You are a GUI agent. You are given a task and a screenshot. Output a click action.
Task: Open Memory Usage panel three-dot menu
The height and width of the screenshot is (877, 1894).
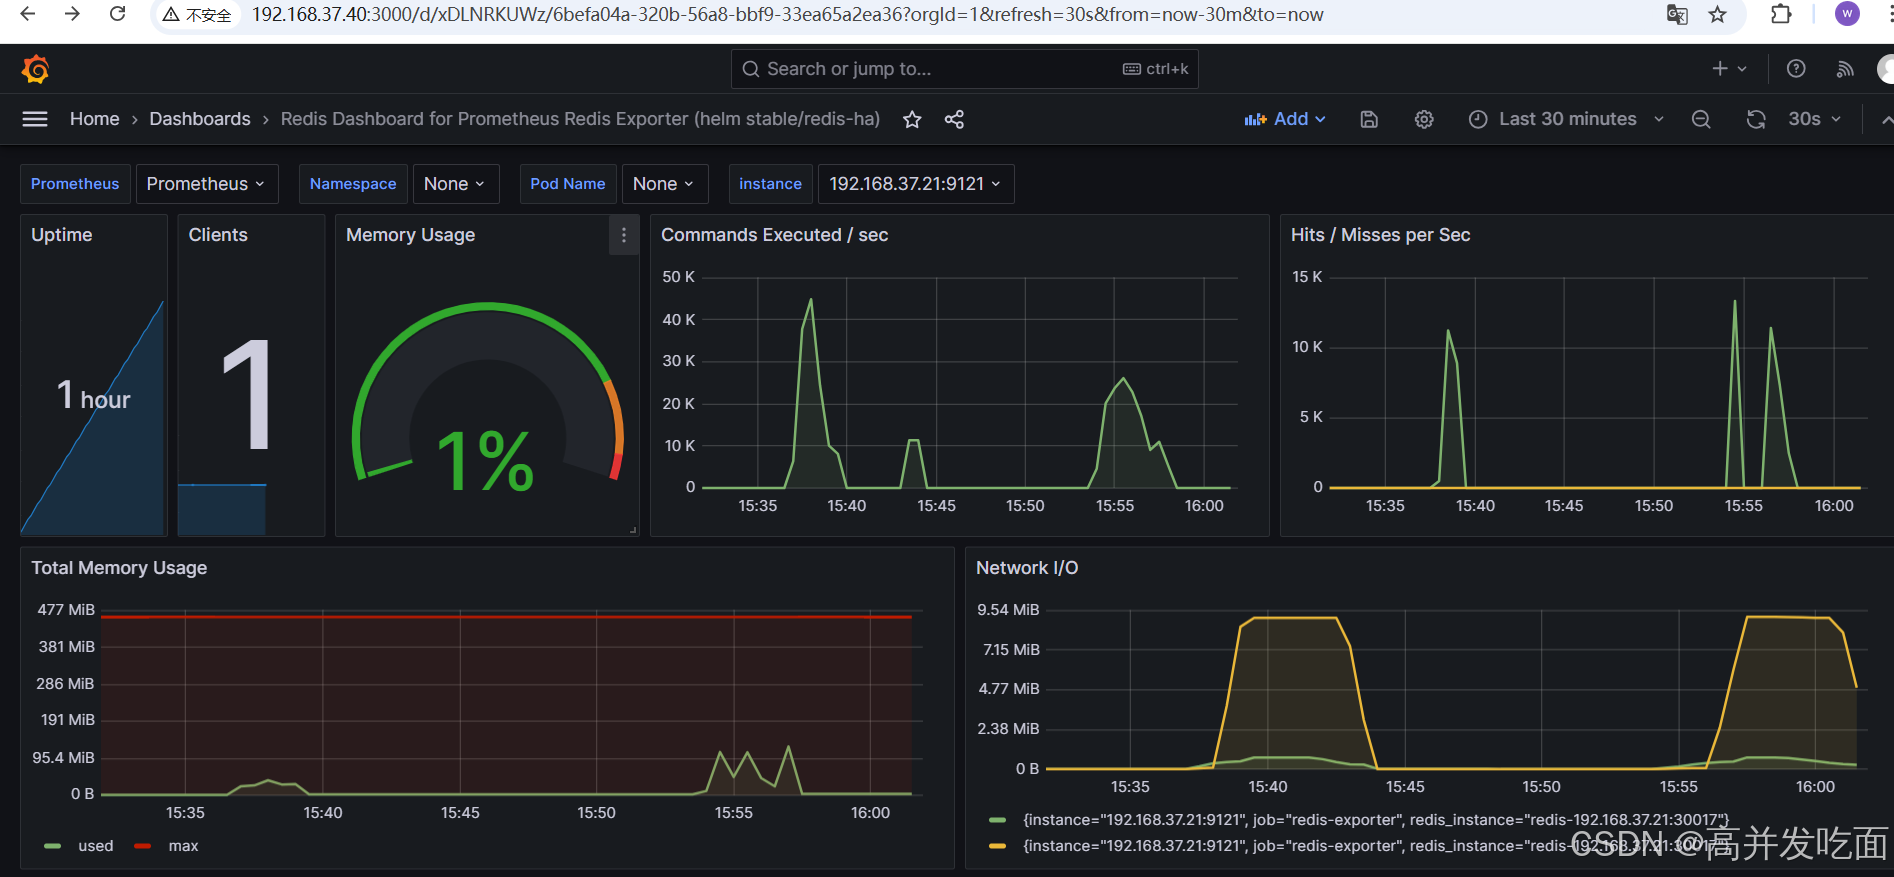coord(624,235)
